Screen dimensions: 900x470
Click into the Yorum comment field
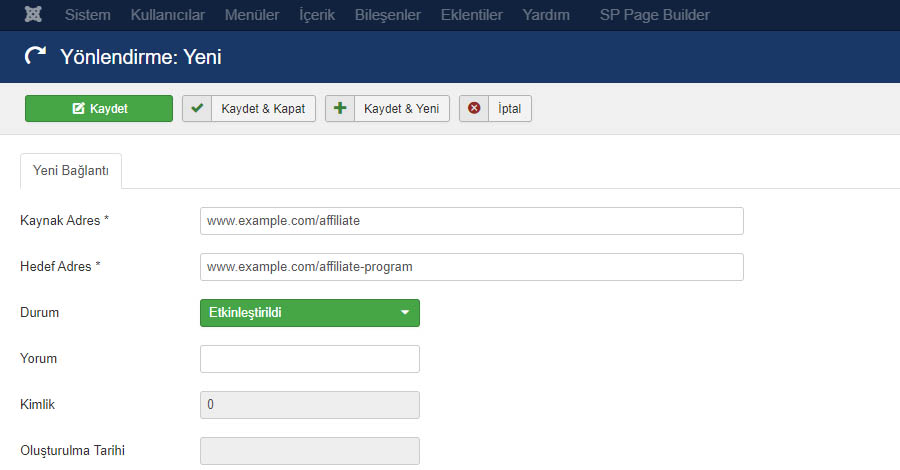point(310,359)
